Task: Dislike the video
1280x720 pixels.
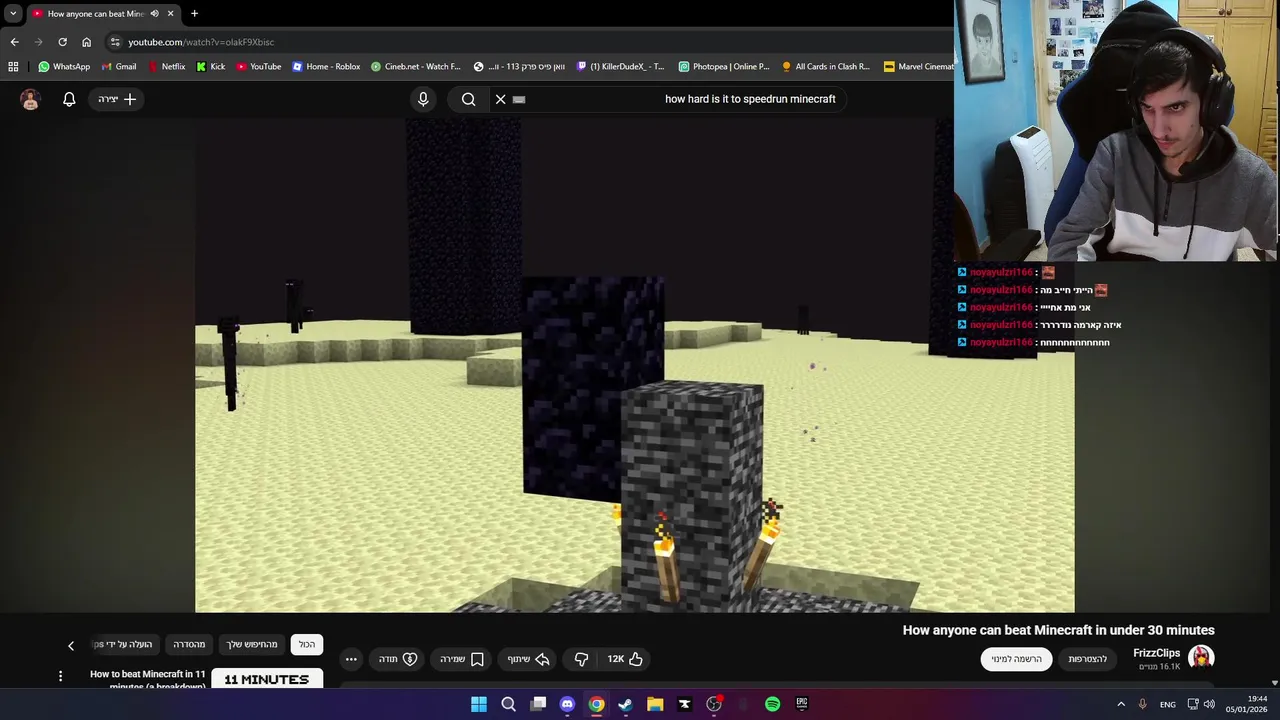Action: pyautogui.click(x=581, y=659)
